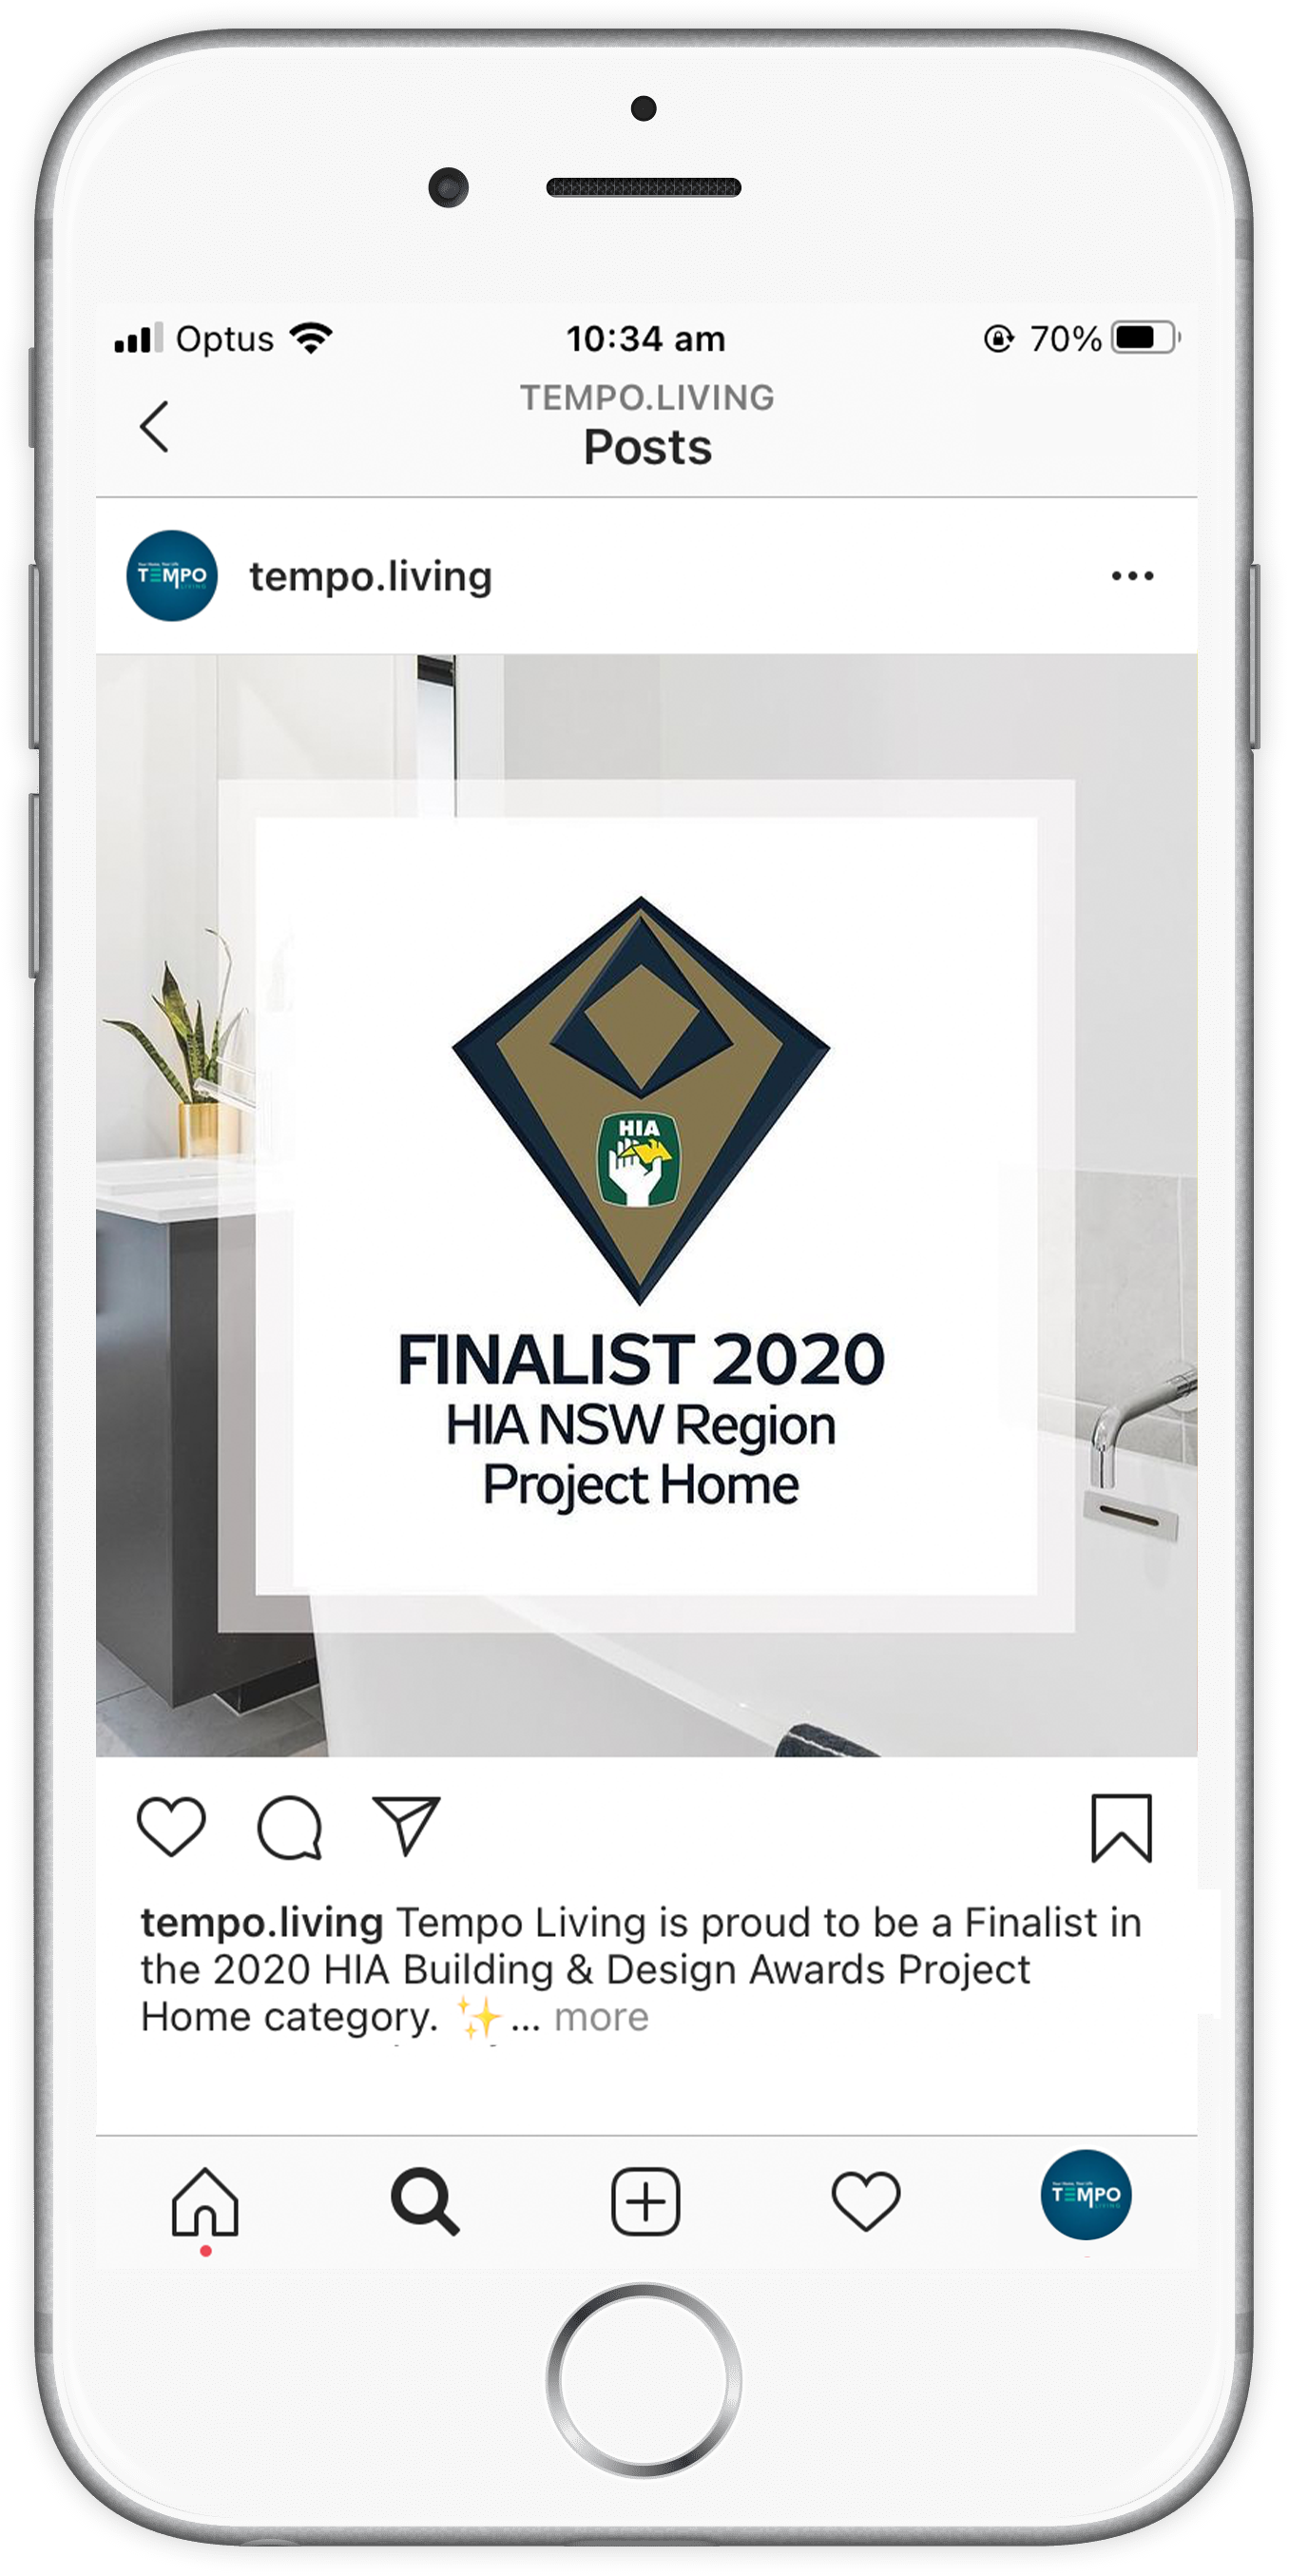Tap the Posts header title

[x=648, y=447]
